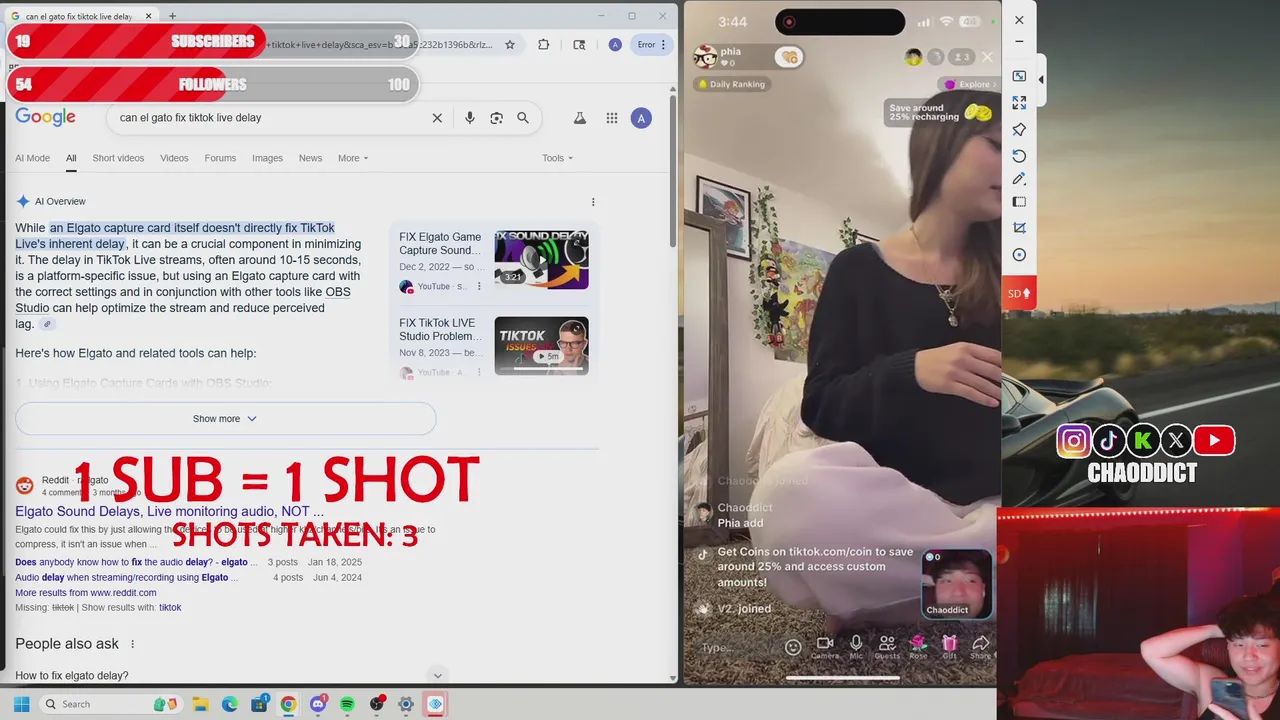The height and width of the screenshot is (720, 1280).
Task: Open the Search Labs flask icon
Action: (x=579, y=118)
